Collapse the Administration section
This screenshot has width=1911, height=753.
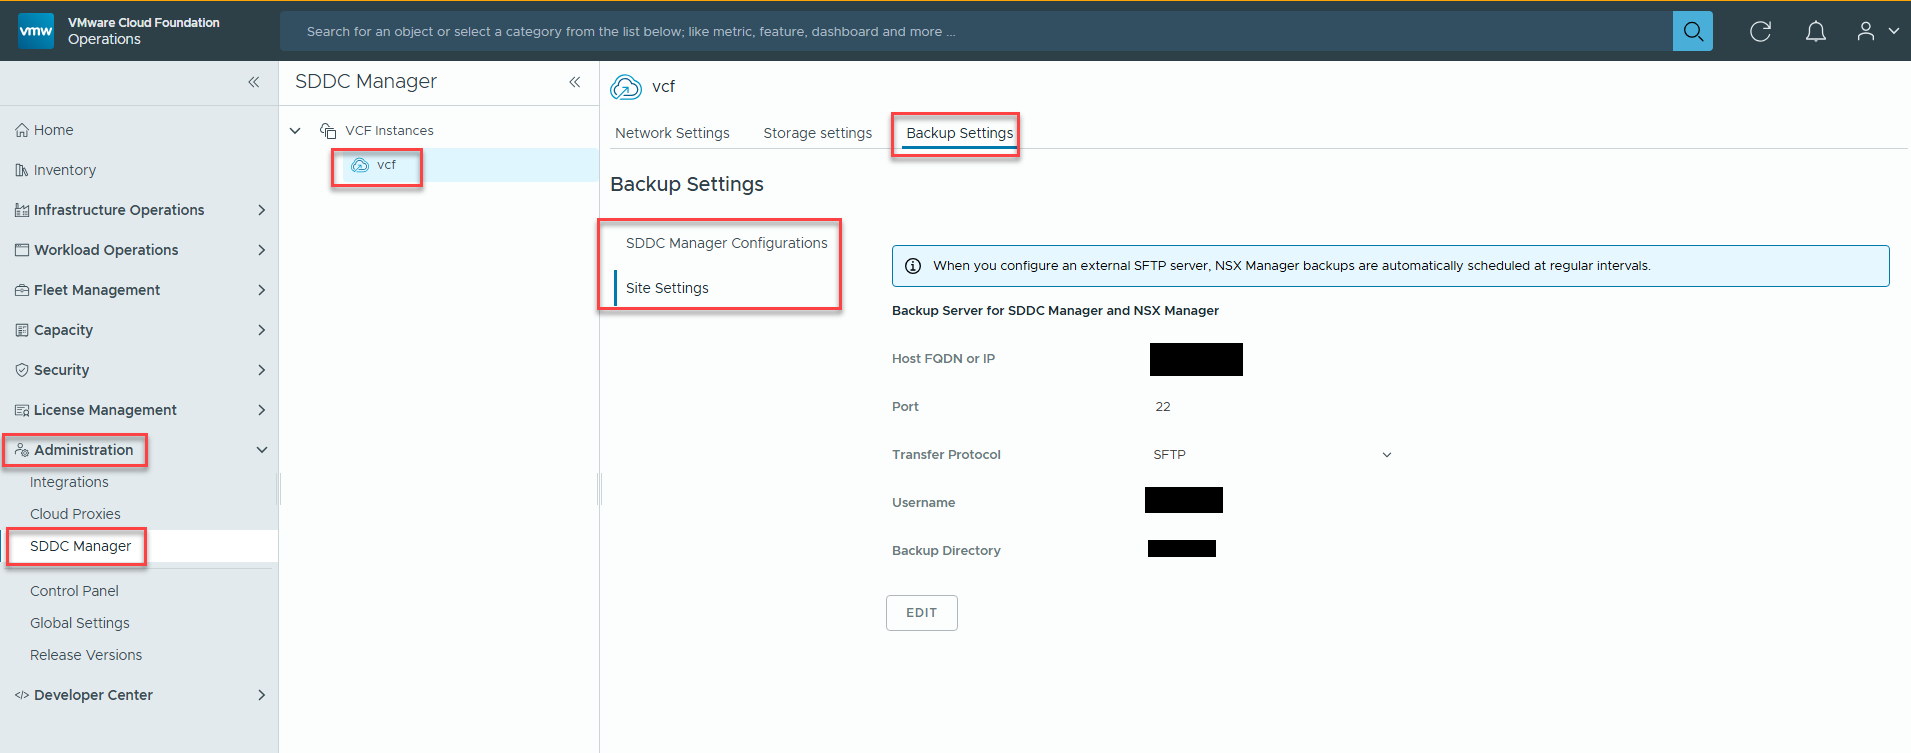[x=261, y=450]
